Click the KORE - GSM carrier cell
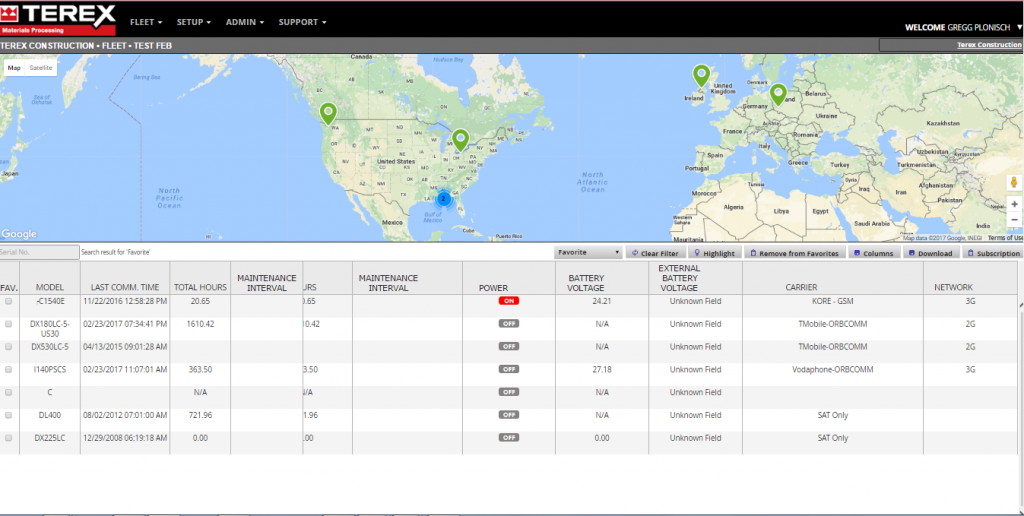Screen dimensions: 1024x516 (833, 301)
